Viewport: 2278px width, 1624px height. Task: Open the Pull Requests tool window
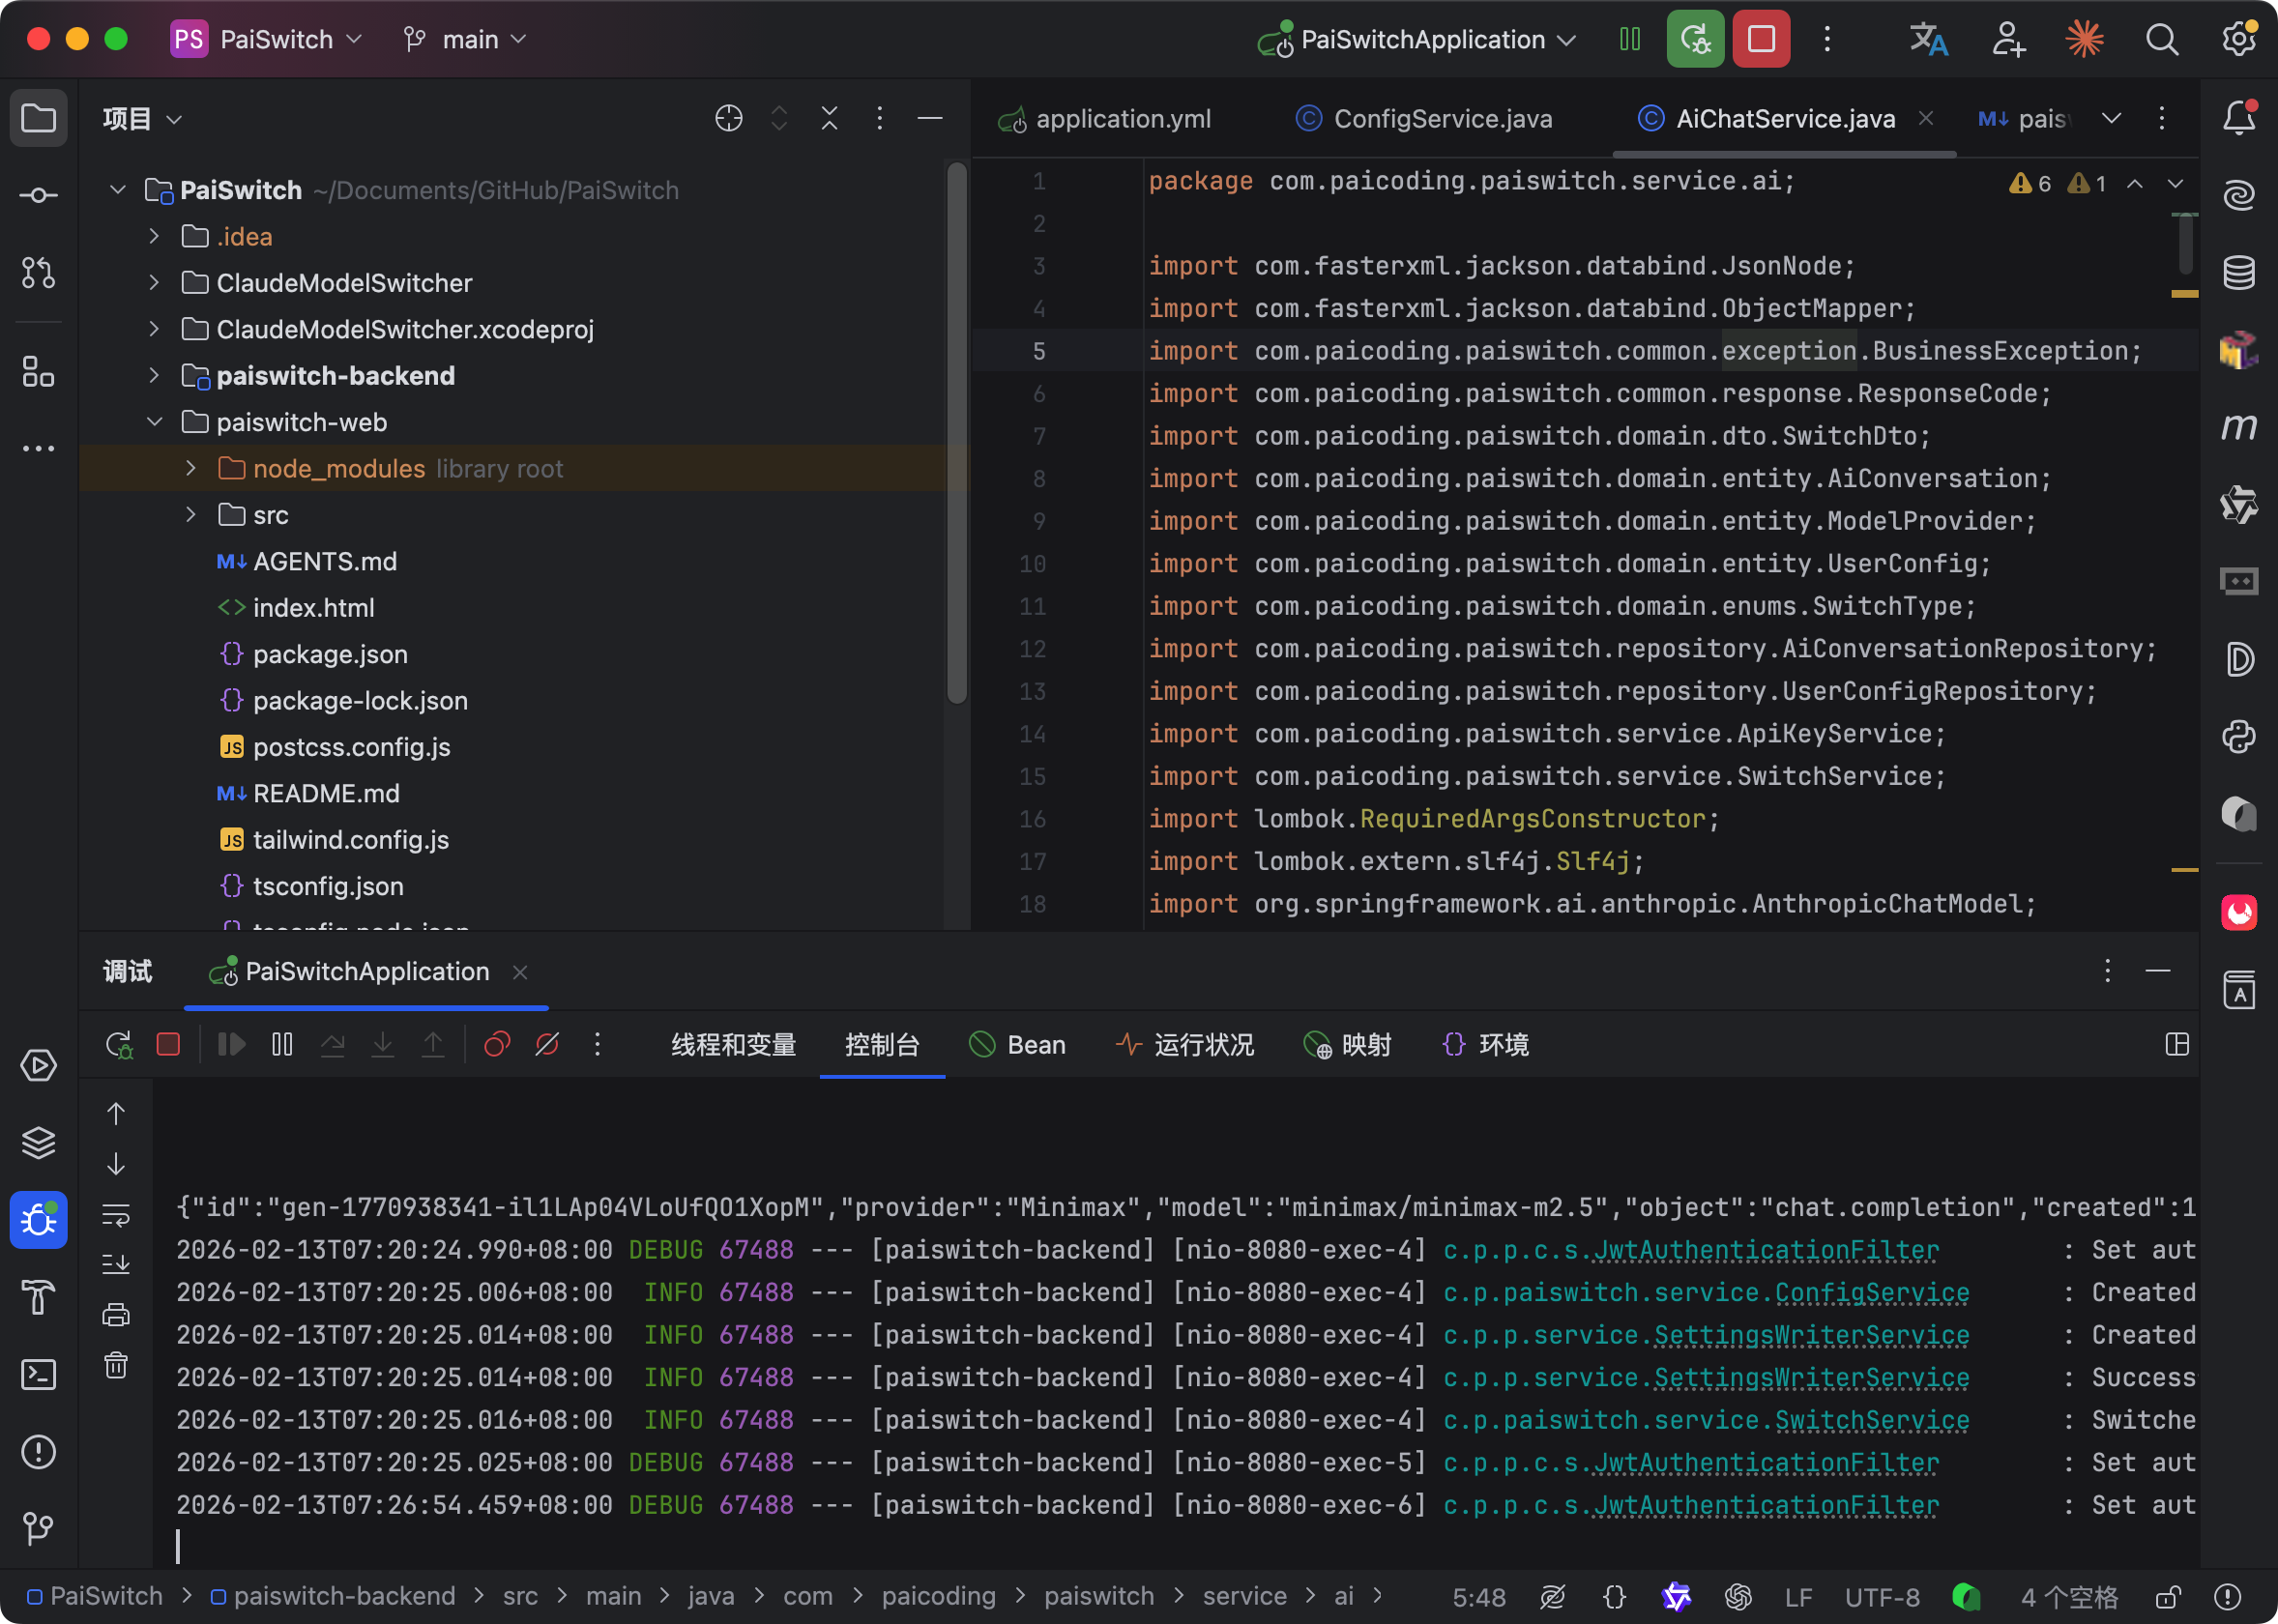point(38,273)
